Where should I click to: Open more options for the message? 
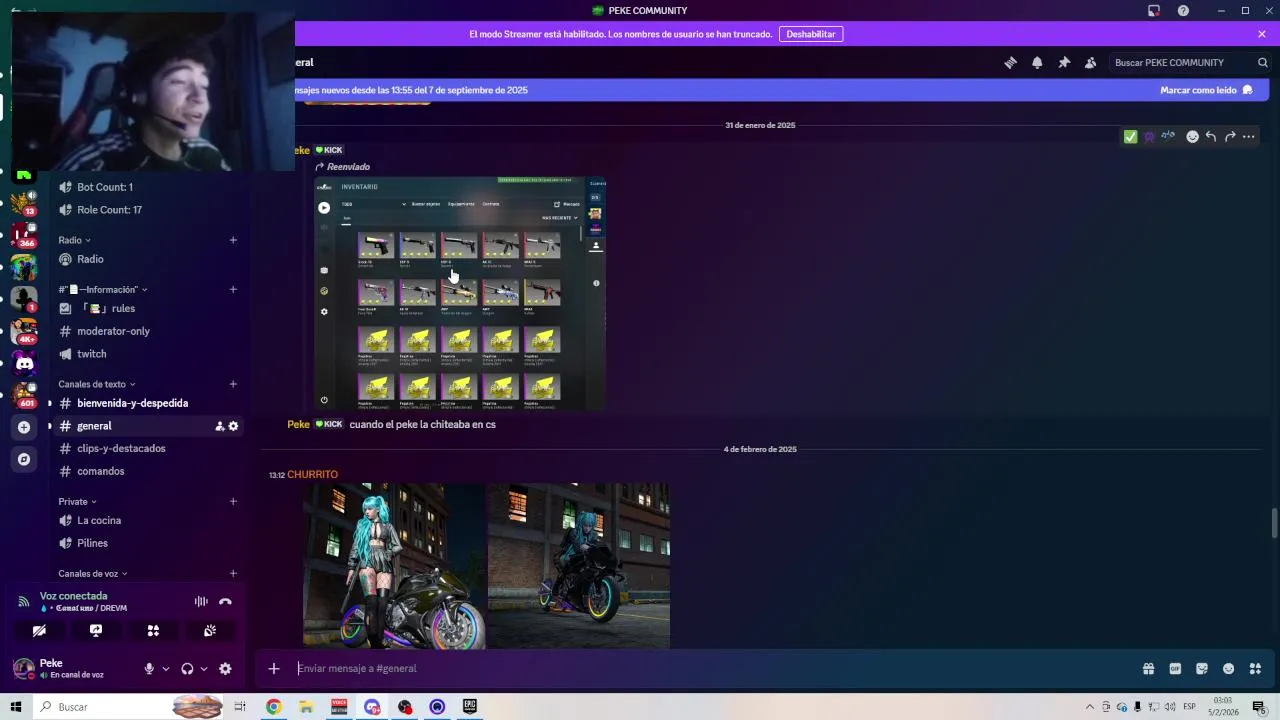pyautogui.click(x=1249, y=137)
